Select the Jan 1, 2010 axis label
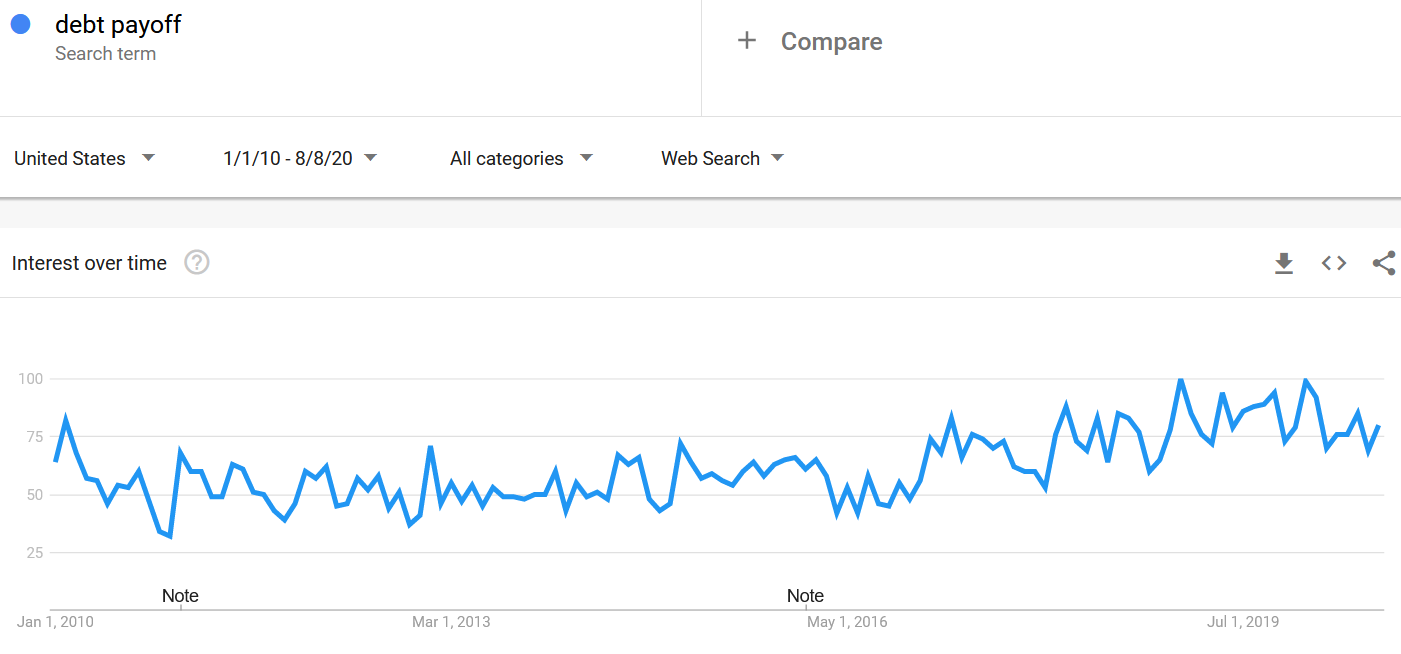Image resolution: width=1401 pixels, height=654 pixels. (x=55, y=622)
